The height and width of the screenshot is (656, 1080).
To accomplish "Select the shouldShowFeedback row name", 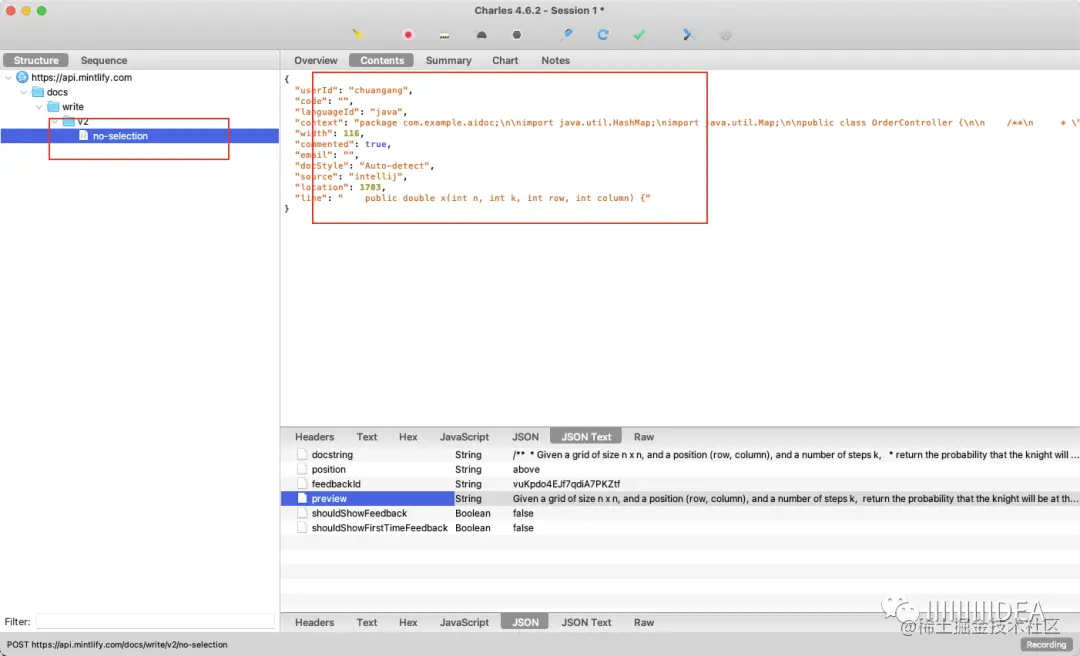I will tap(359, 513).
